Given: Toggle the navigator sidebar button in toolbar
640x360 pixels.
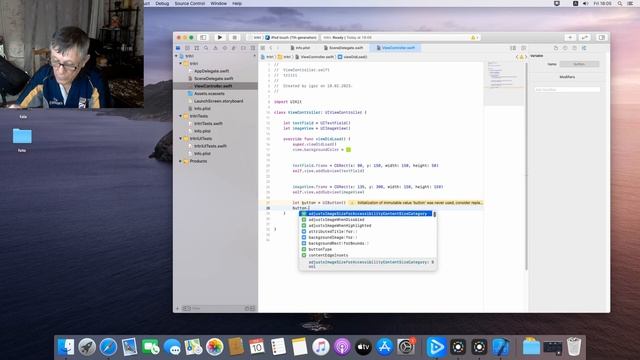Looking at the screenshot, I should 203,38.
